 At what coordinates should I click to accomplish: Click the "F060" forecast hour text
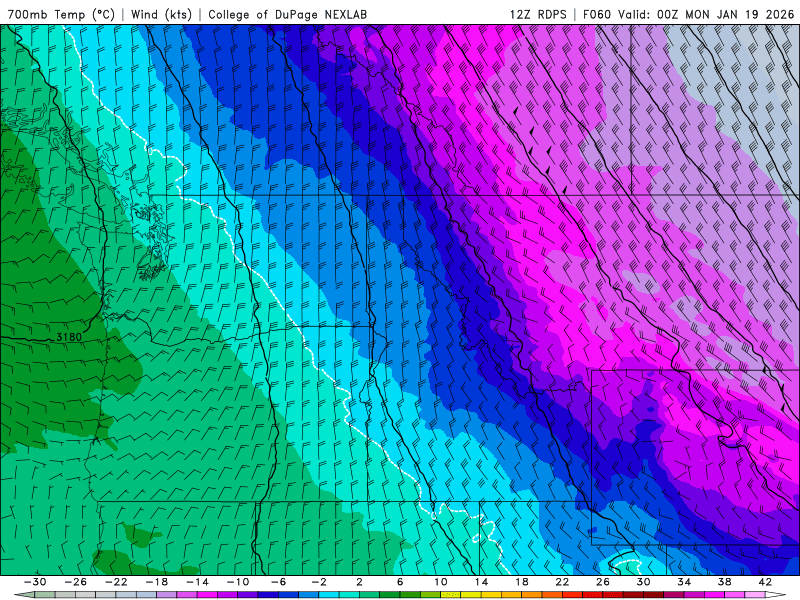596,14
